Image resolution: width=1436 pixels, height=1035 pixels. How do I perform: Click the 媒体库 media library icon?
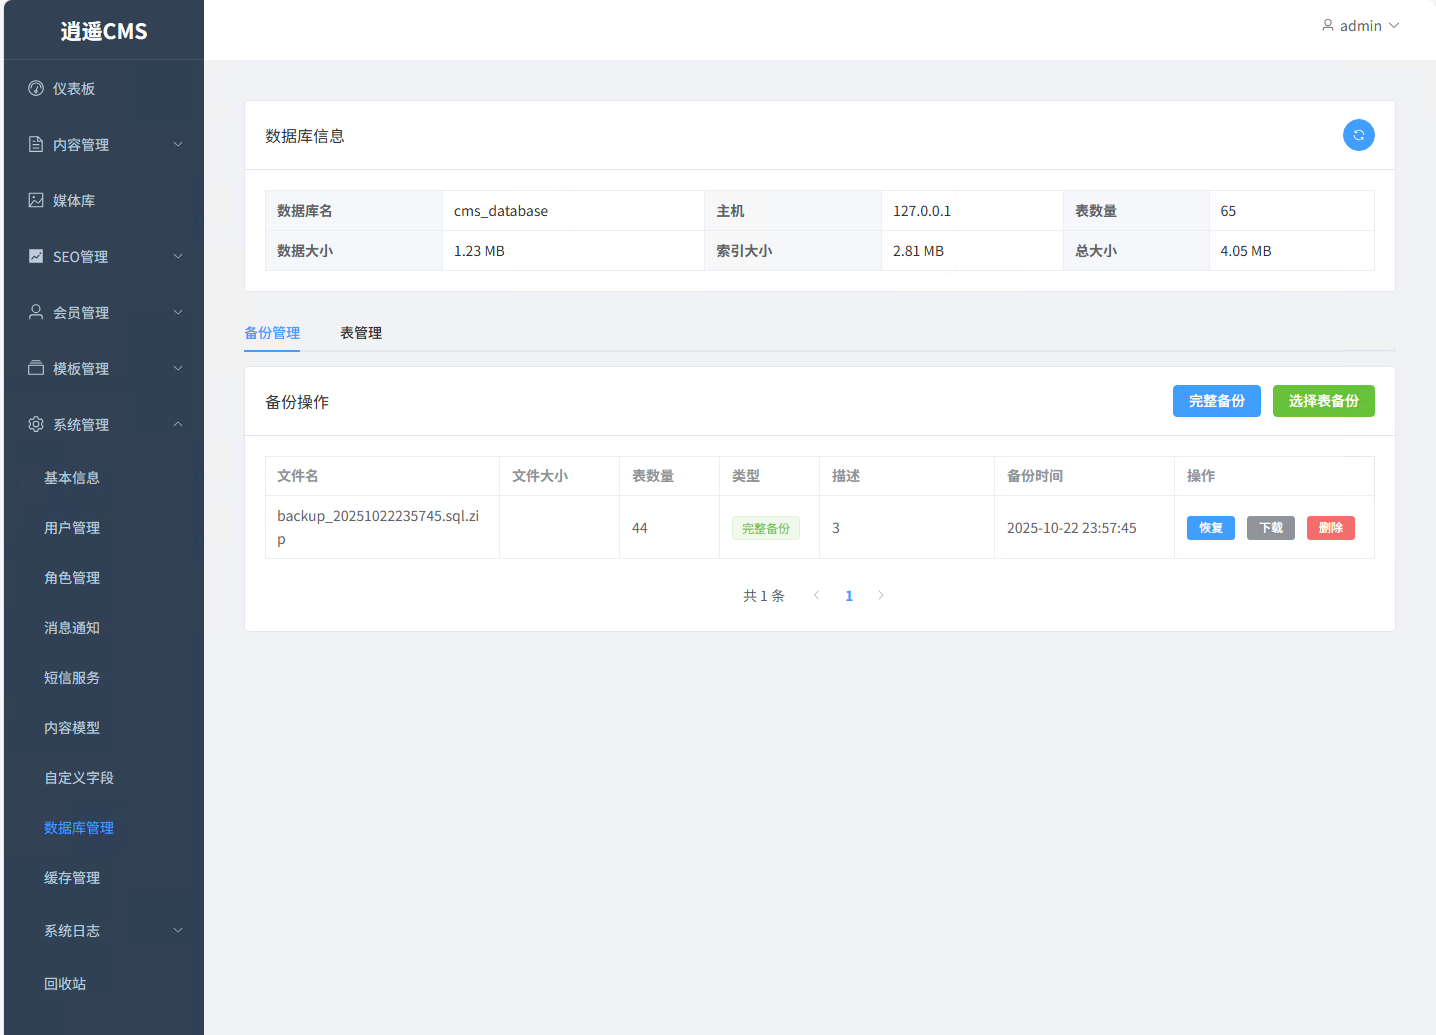[x=36, y=200]
